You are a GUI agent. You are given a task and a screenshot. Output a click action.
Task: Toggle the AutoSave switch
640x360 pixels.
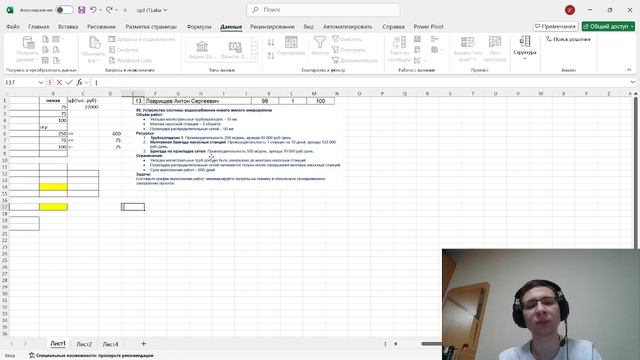[64, 10]
